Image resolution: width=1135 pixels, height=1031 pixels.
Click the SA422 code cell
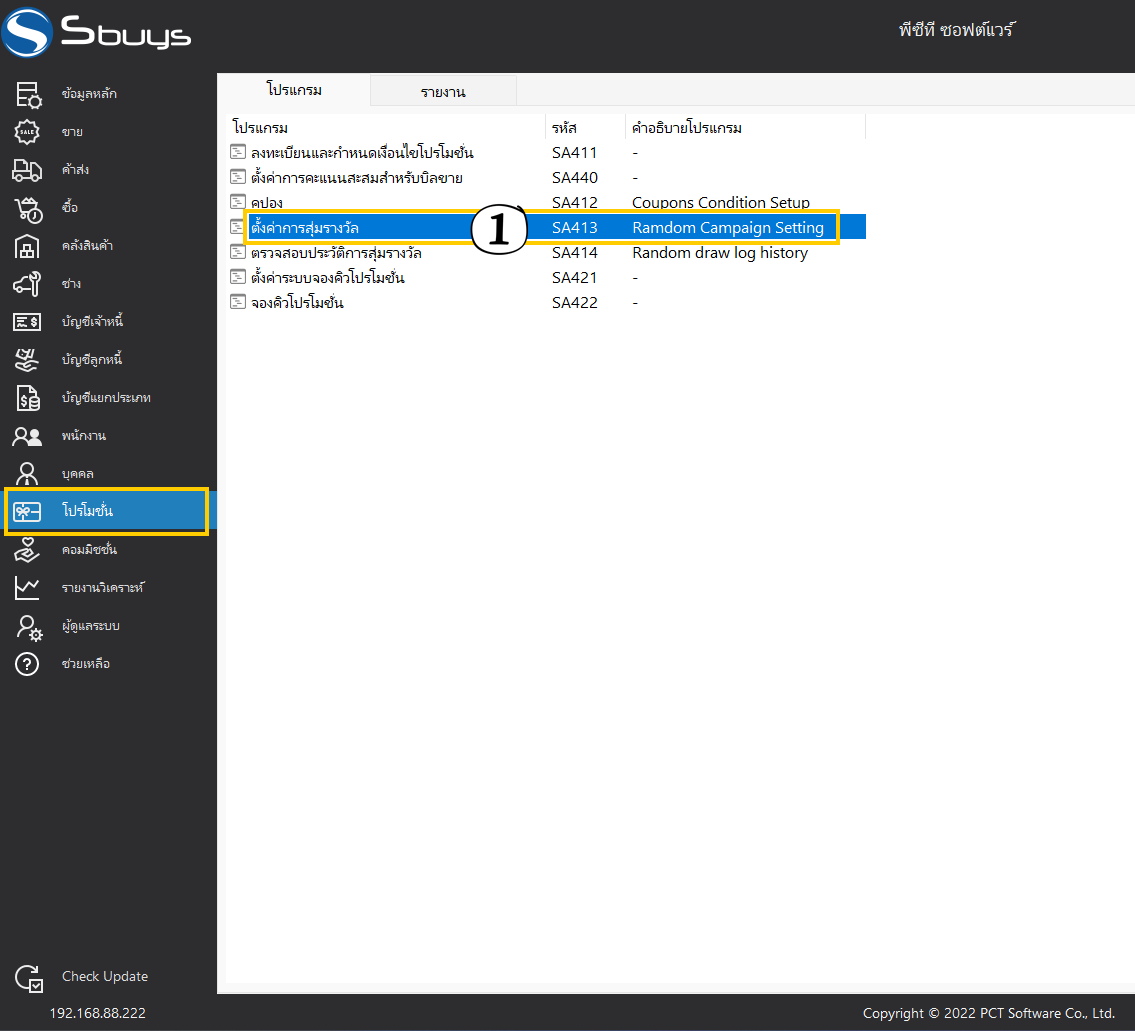pos(575,303)
